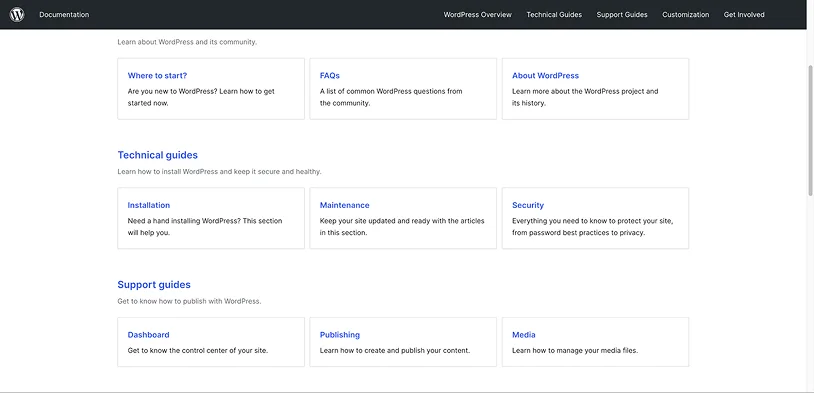Viewport: 814px width, 393px height.
Task: Click 'Keep your site updated and ready' text
Action: (402, 227)
